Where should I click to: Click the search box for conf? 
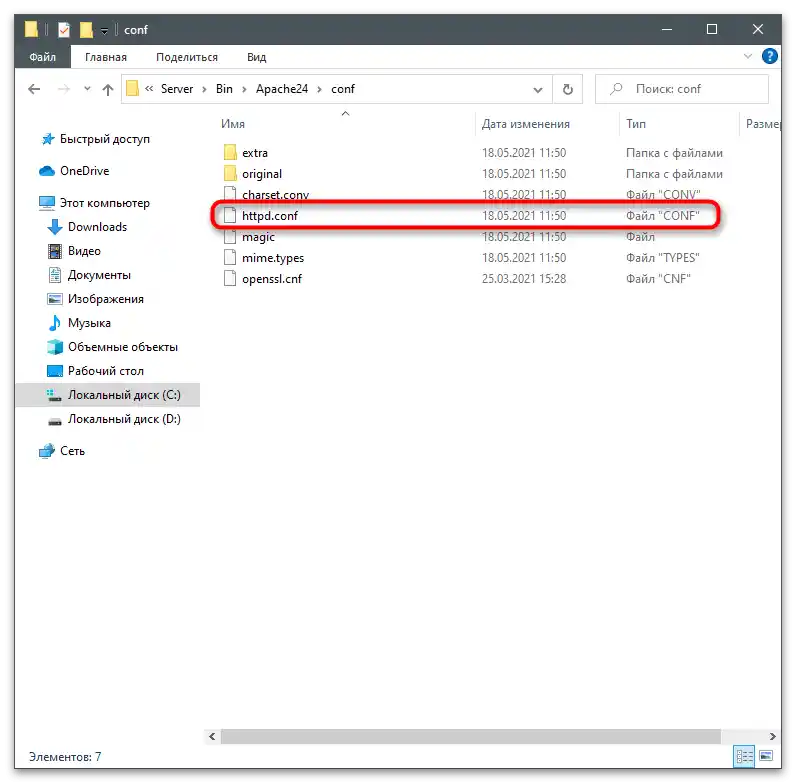[x=682, y=89]
